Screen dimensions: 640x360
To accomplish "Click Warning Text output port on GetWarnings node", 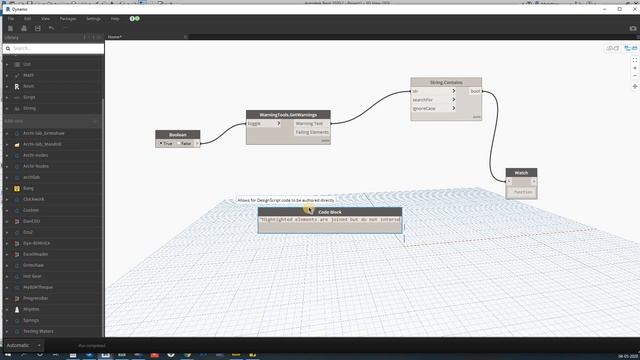I will pyautogui.click(x=312, y=124).
